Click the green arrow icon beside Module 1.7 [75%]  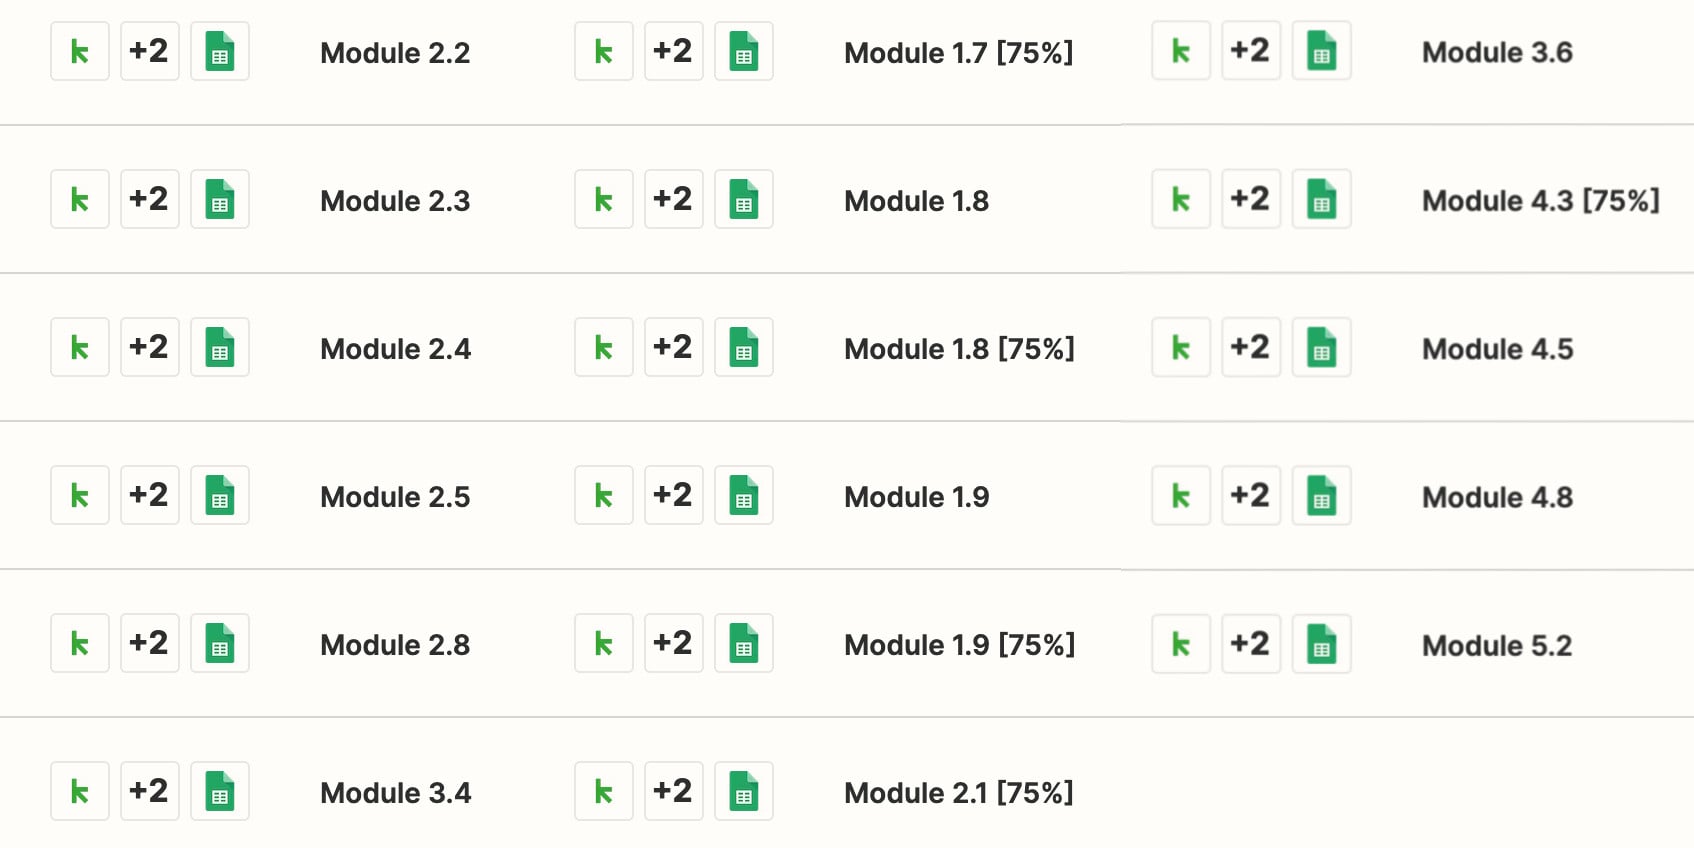(x=603, y=51)
